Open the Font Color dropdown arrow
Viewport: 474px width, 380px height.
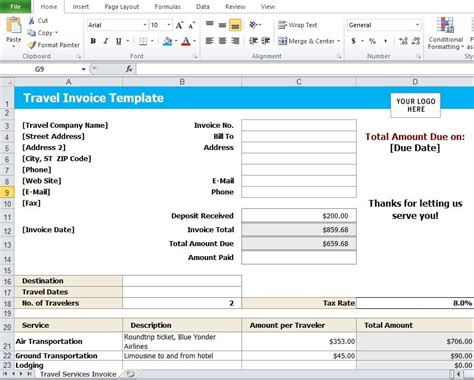tap(195, 41)
